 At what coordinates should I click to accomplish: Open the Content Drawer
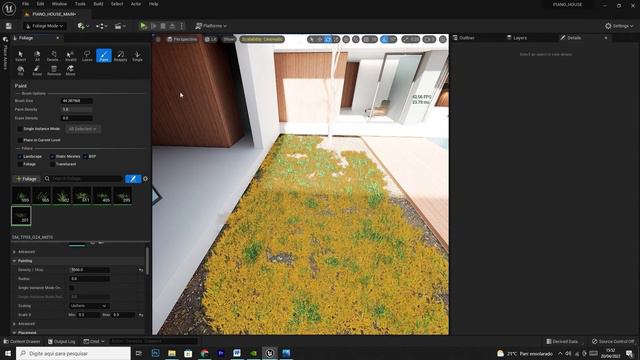click(22, 341)
